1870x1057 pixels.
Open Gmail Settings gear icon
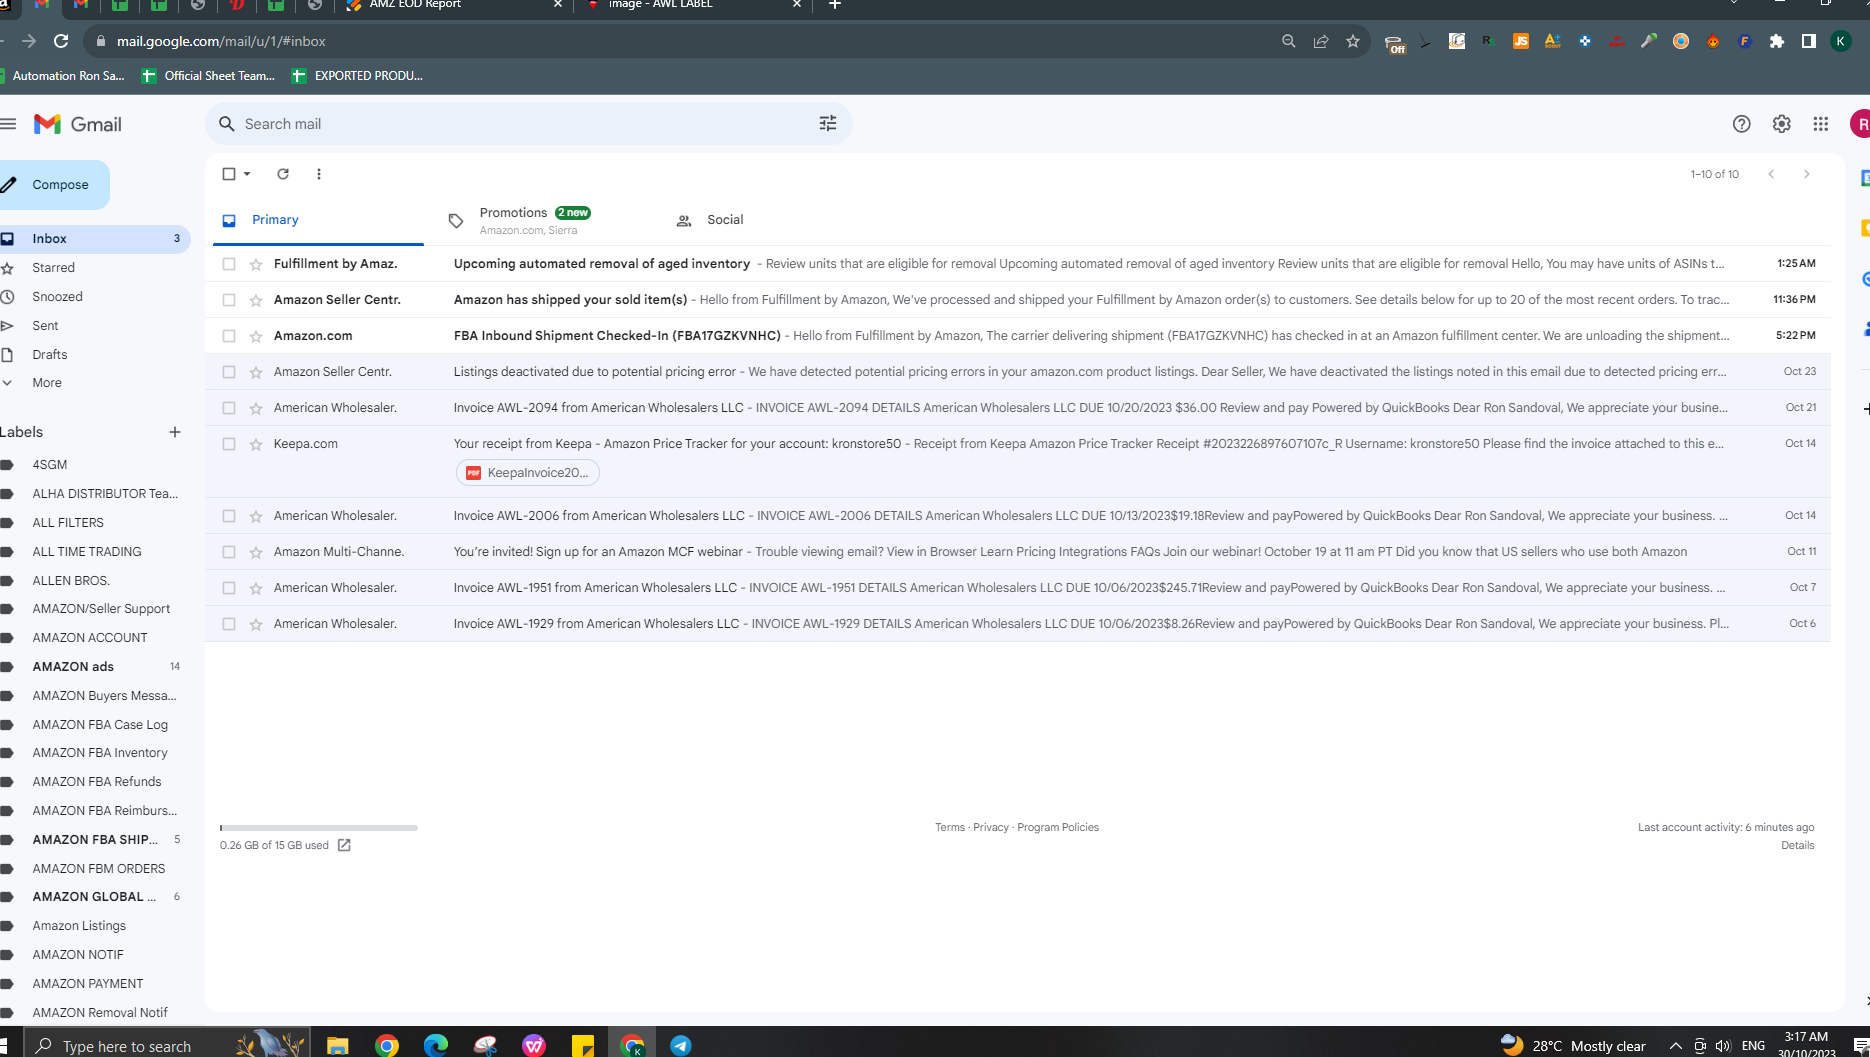[x=1781, y=124]
